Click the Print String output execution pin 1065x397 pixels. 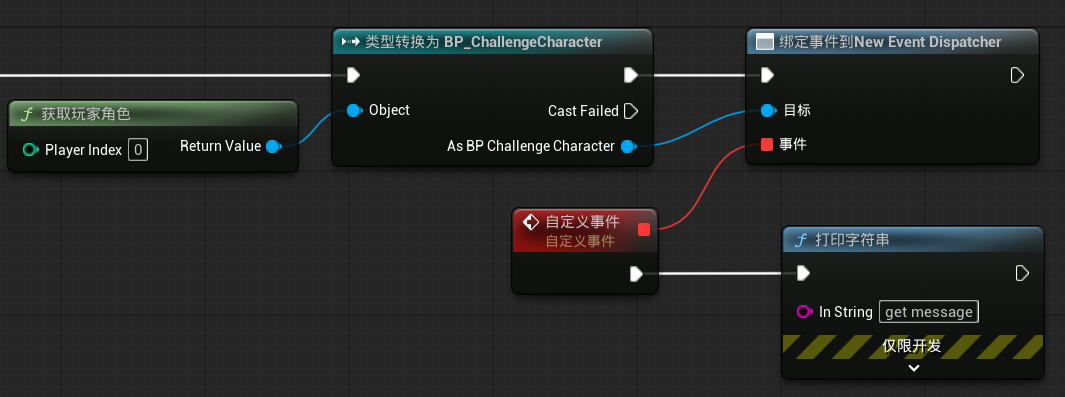tap(1022, 273)
